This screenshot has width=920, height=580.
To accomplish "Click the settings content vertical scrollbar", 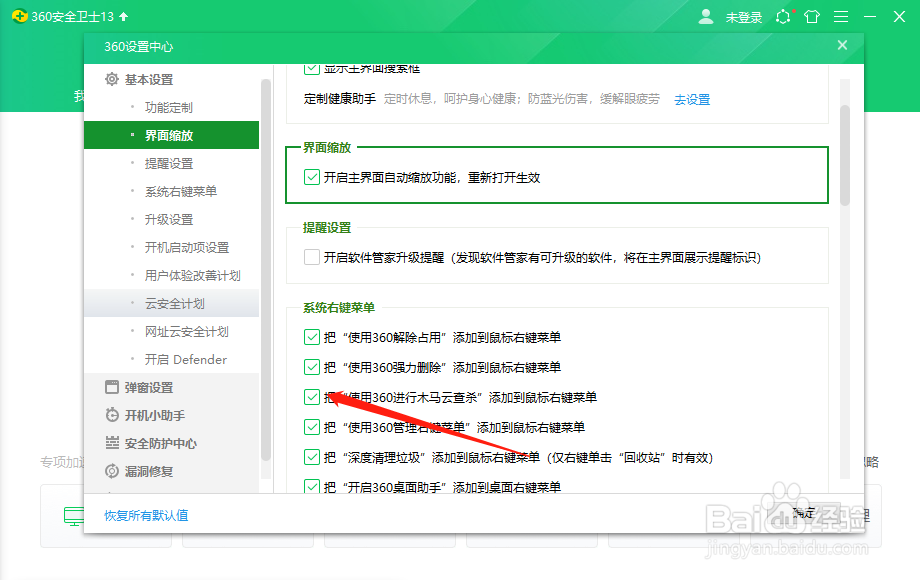I will coord(845,155).
